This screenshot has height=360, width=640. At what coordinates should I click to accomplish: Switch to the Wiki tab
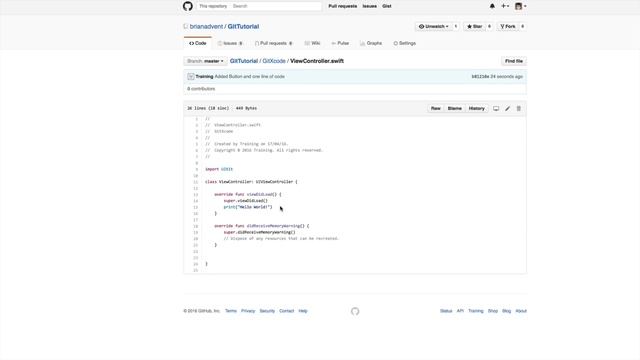[312, 43]
